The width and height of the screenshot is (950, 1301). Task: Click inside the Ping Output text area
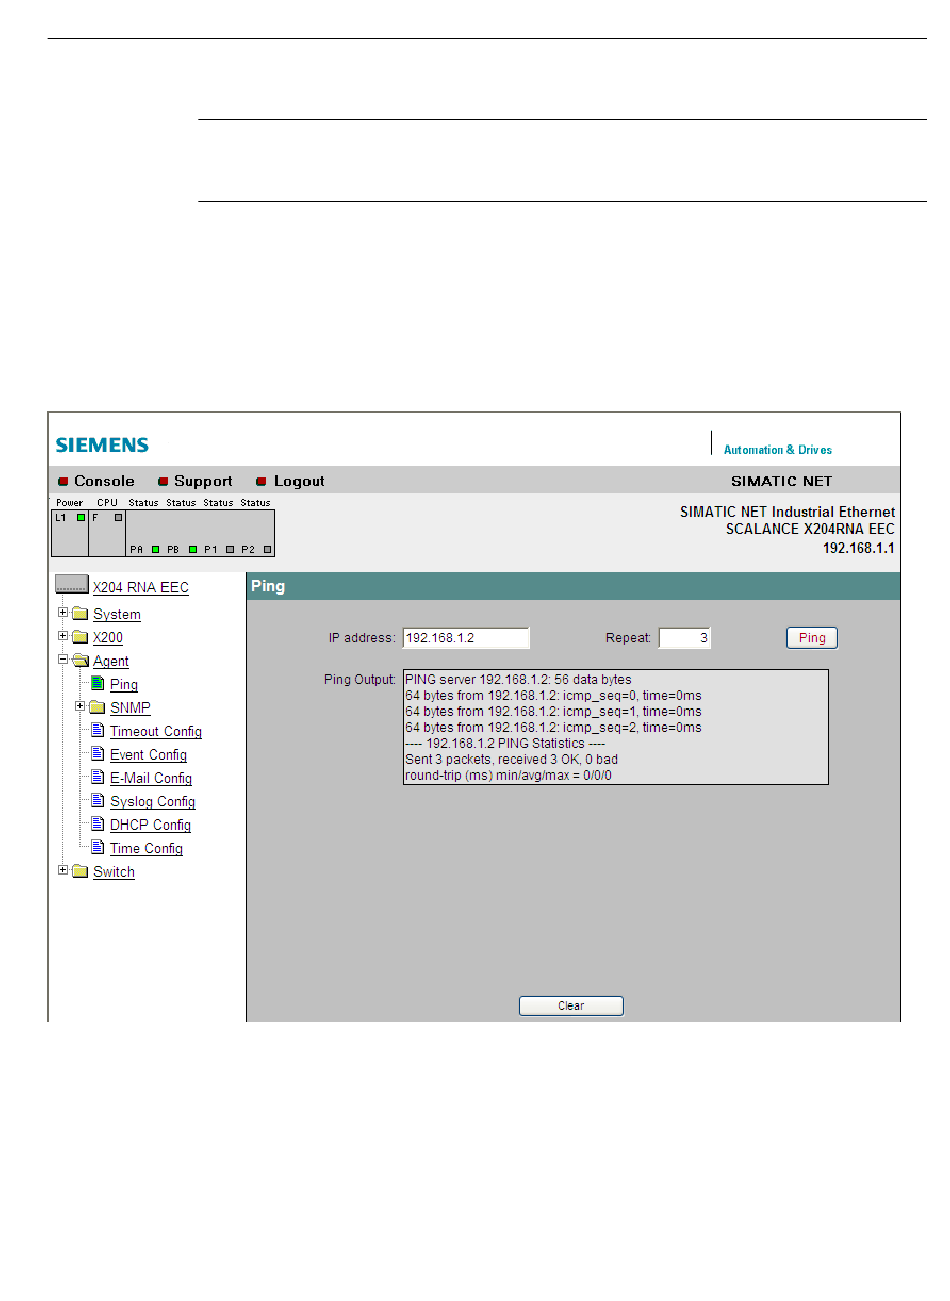tap(616, 727)
